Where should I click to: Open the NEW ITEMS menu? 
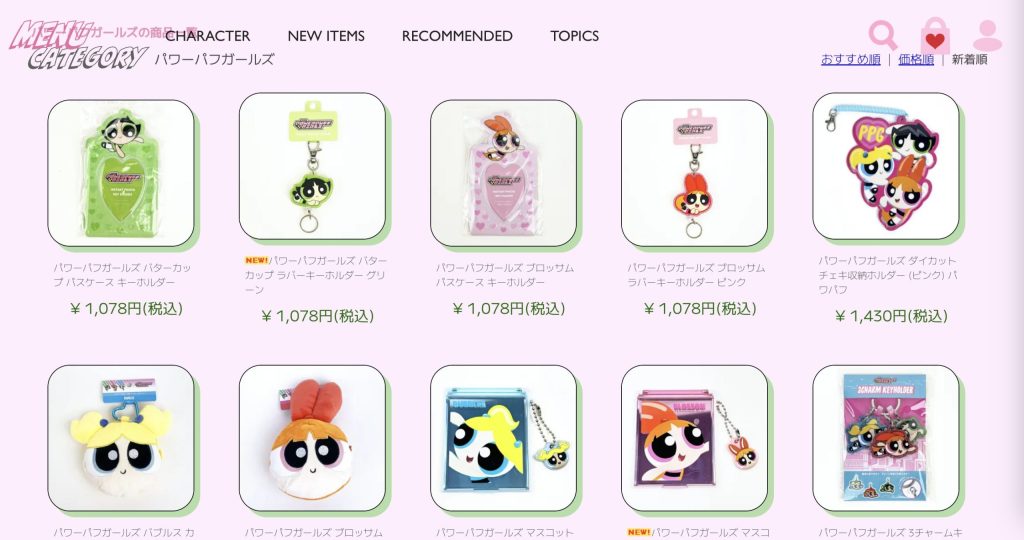pos(326,36)
